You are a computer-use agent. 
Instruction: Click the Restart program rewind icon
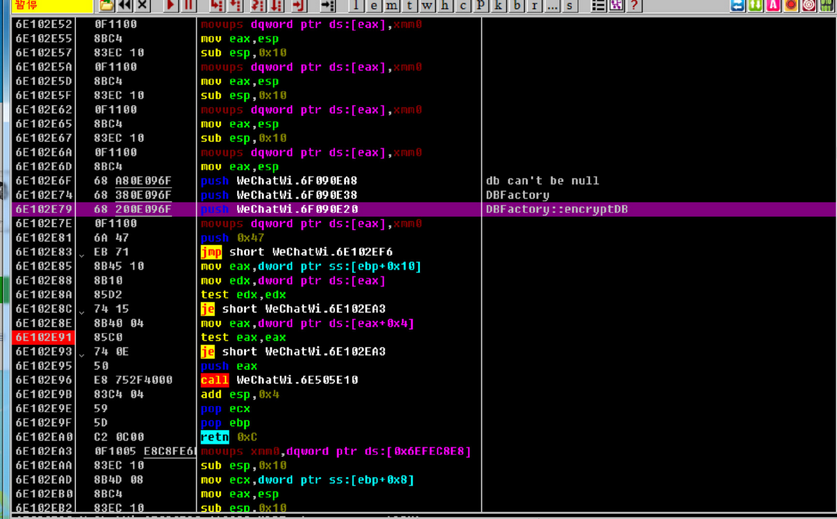pos(125,5)
